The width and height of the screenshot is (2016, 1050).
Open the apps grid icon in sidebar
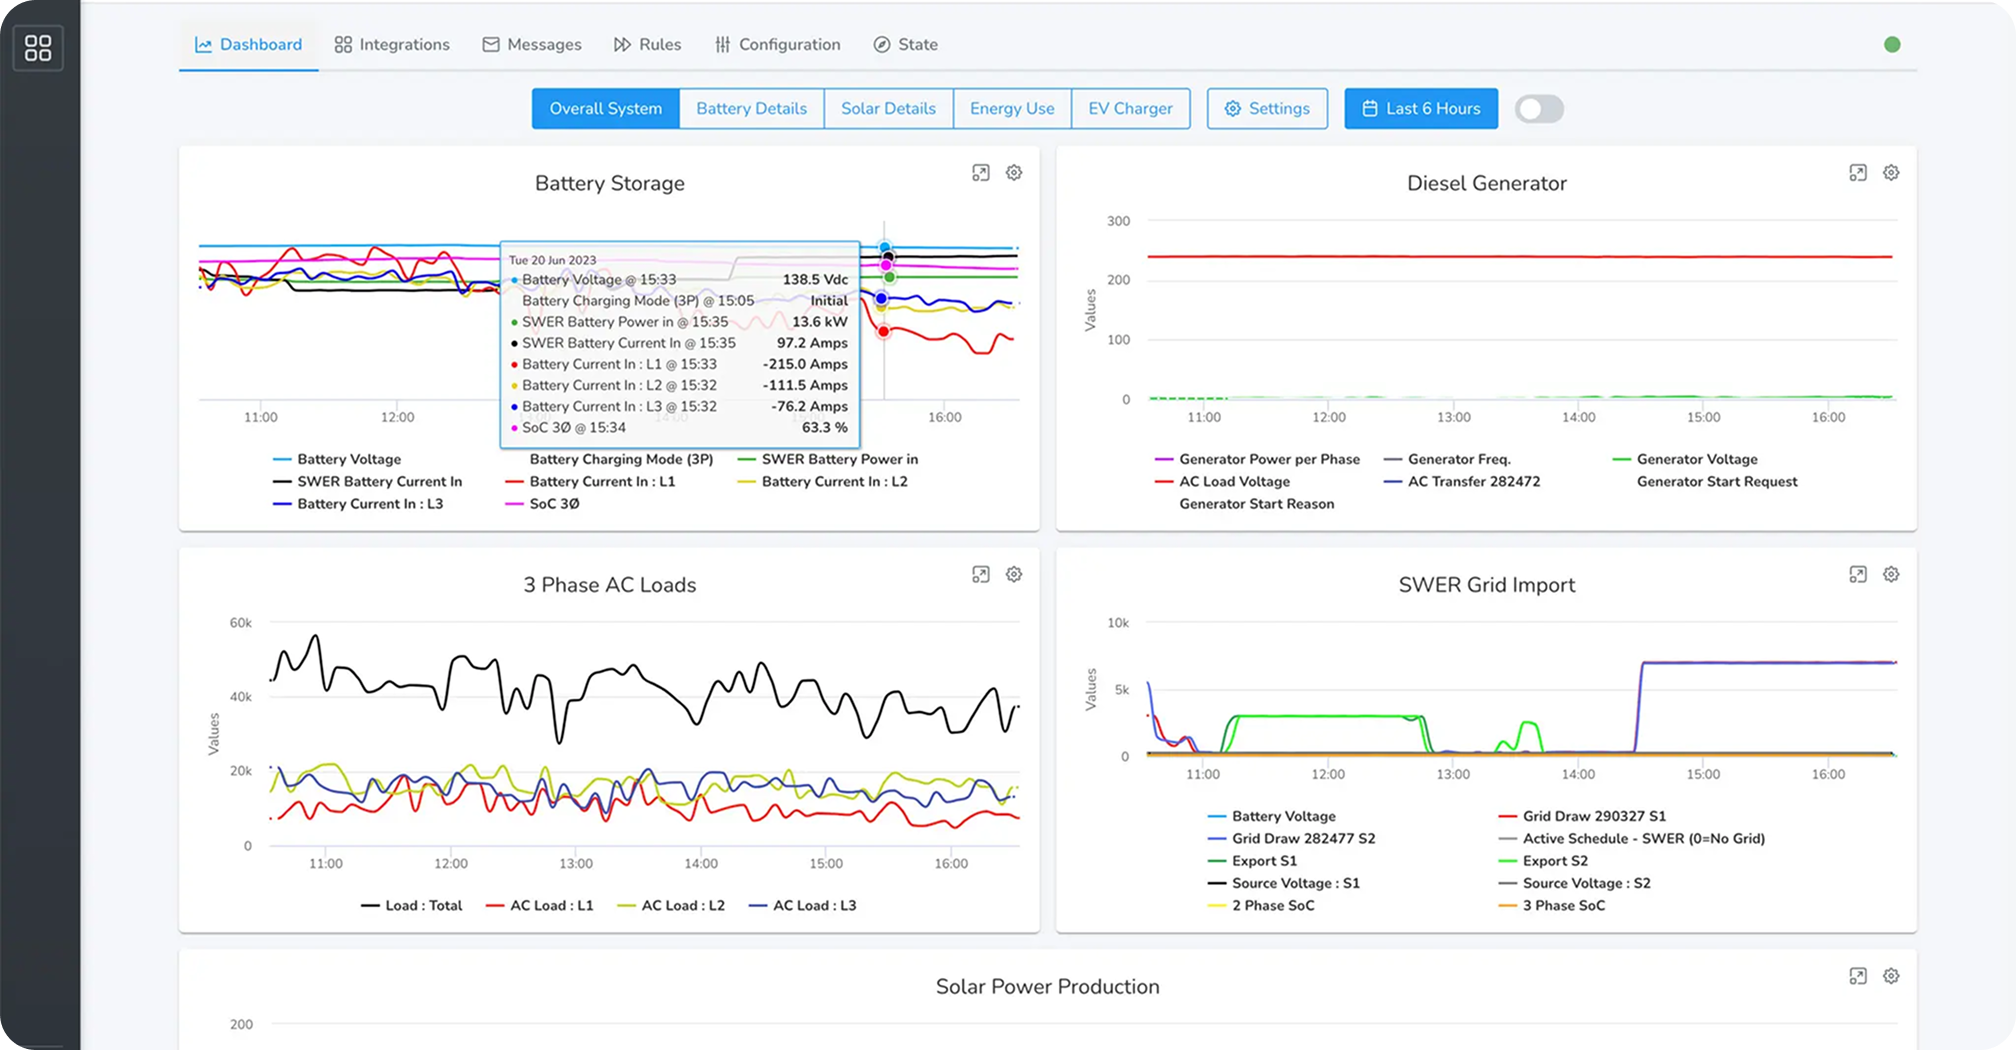click(x=38, y=47)
